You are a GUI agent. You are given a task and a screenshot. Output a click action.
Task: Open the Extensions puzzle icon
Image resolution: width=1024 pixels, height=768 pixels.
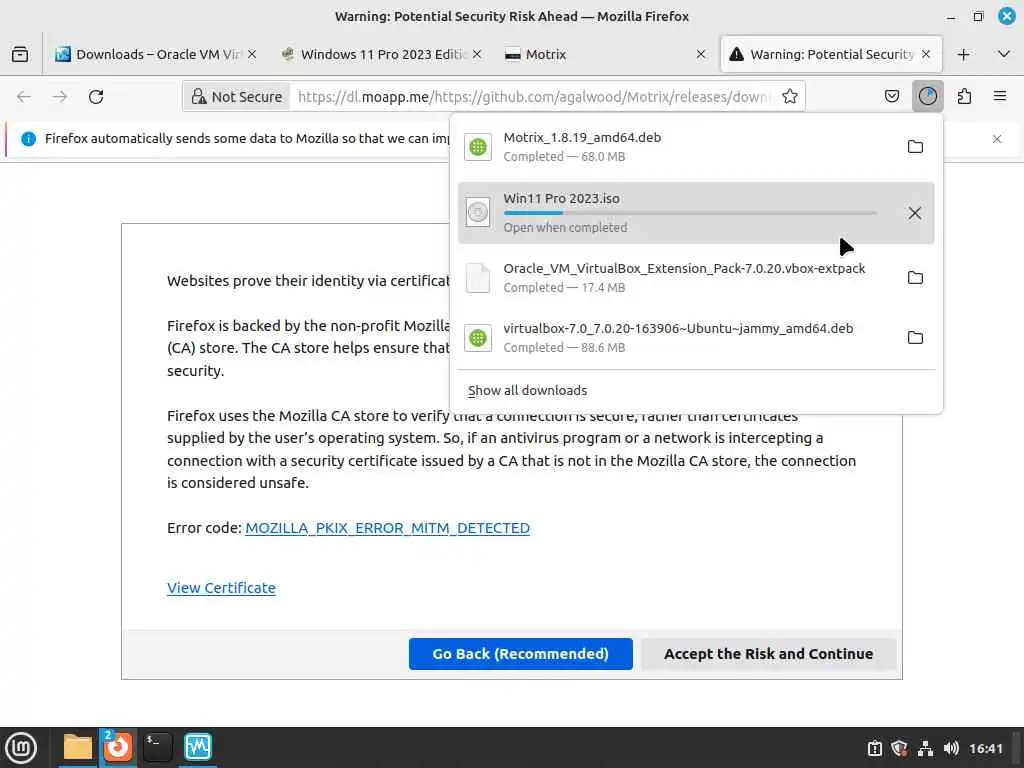[x=964, y=97]
